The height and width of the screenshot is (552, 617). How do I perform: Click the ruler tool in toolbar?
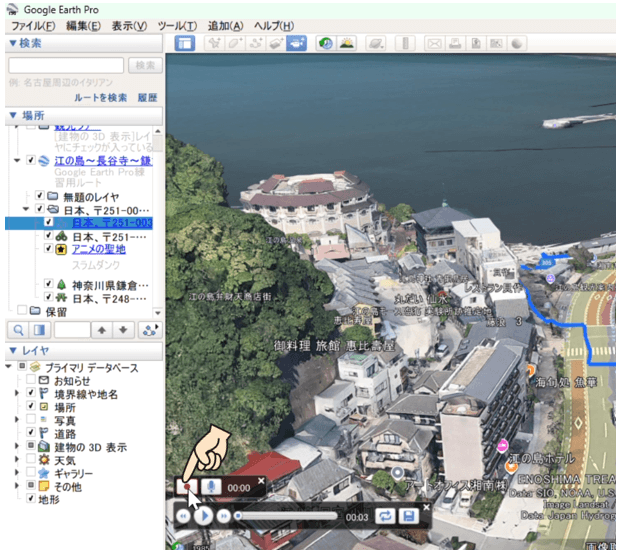[404, 44]
